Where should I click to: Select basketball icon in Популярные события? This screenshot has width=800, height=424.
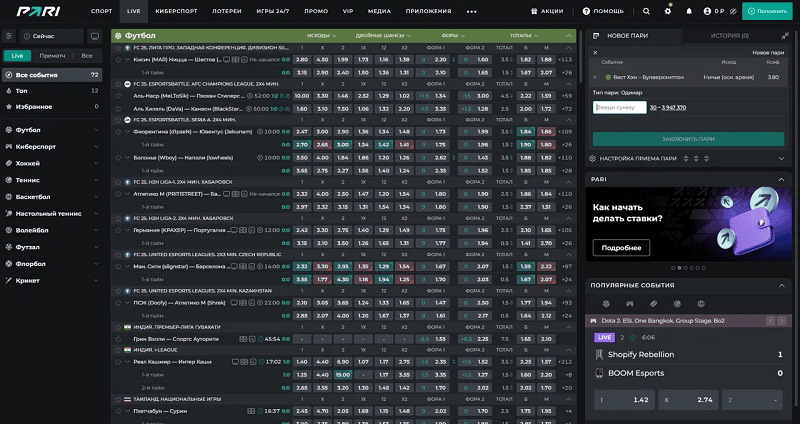click(701, 304)
